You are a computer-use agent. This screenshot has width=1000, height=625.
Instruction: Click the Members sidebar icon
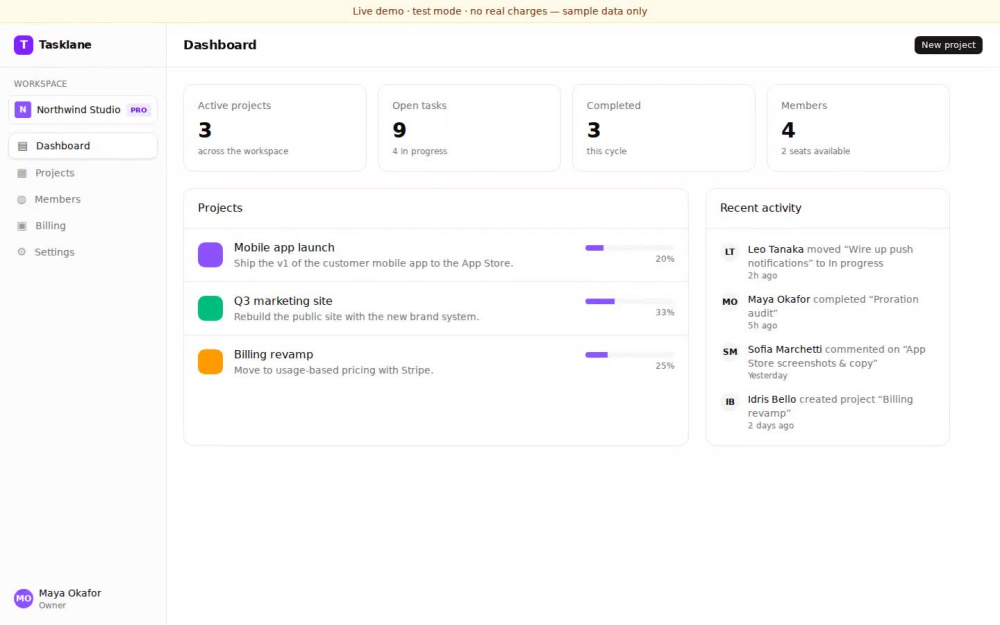point(22,200)
